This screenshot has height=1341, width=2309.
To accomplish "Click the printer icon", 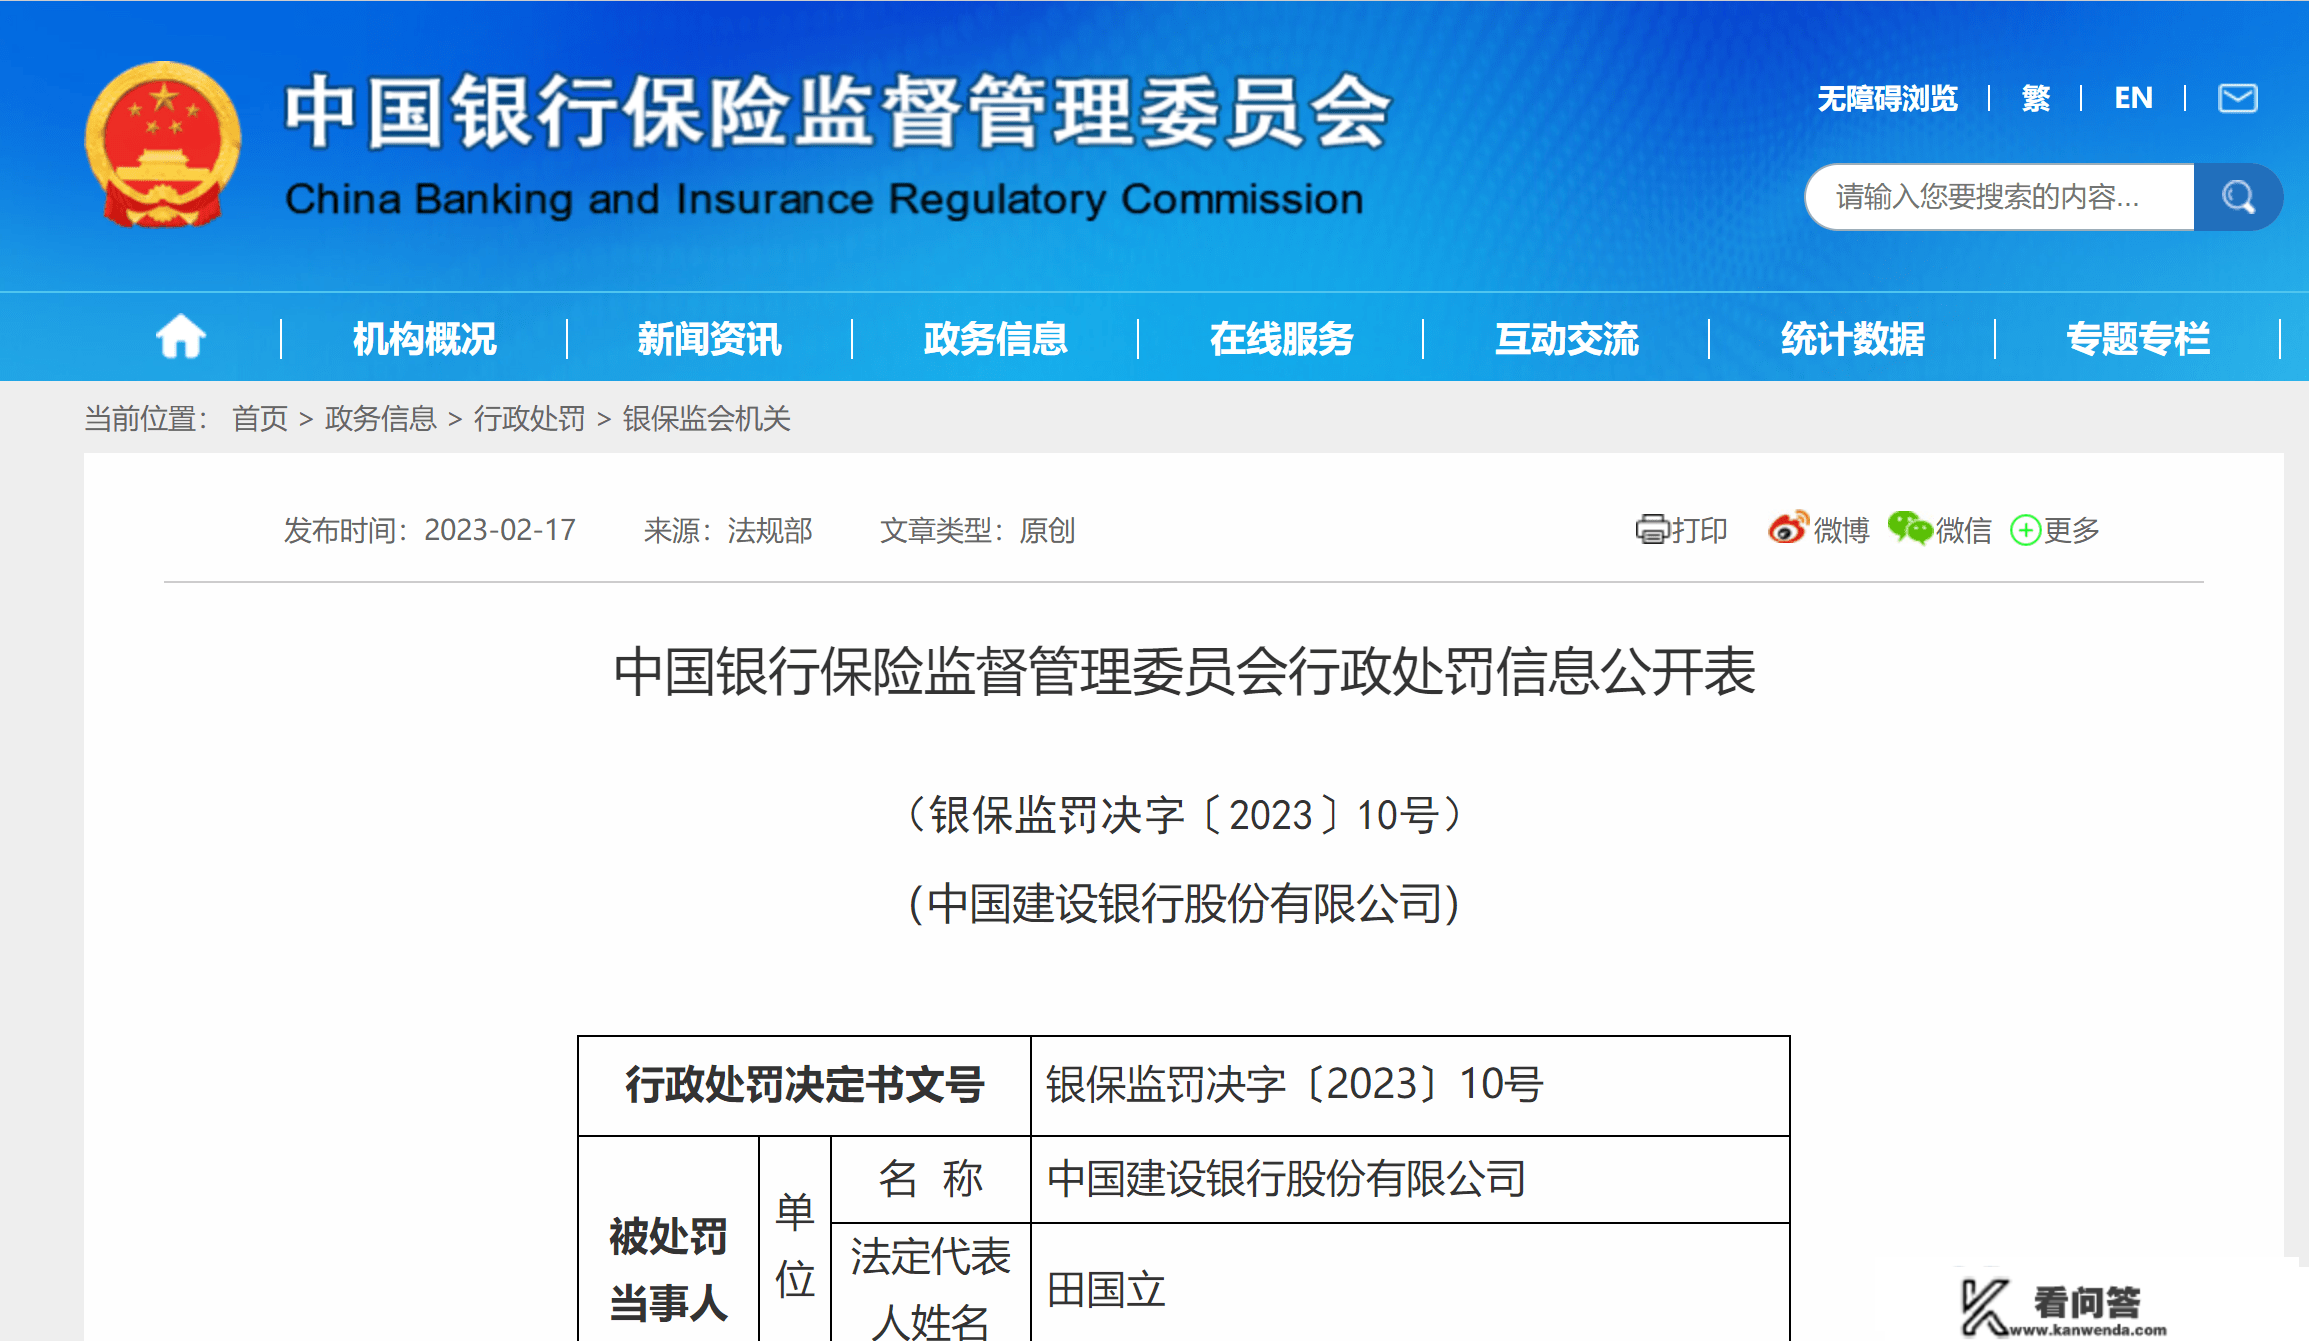I will 1652,529.
